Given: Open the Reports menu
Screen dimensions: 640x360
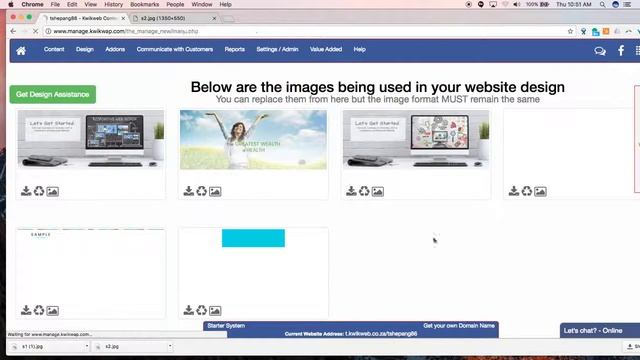Looking at the screenshot, I should click(235, 49).
